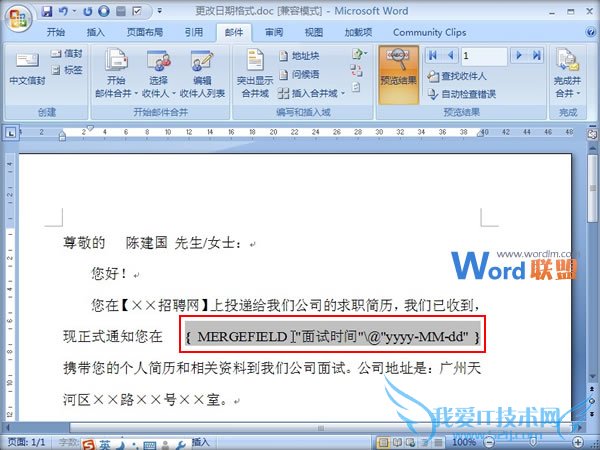Click the 100% zoom level
The image size is (600, 450).
coord(464,443)
